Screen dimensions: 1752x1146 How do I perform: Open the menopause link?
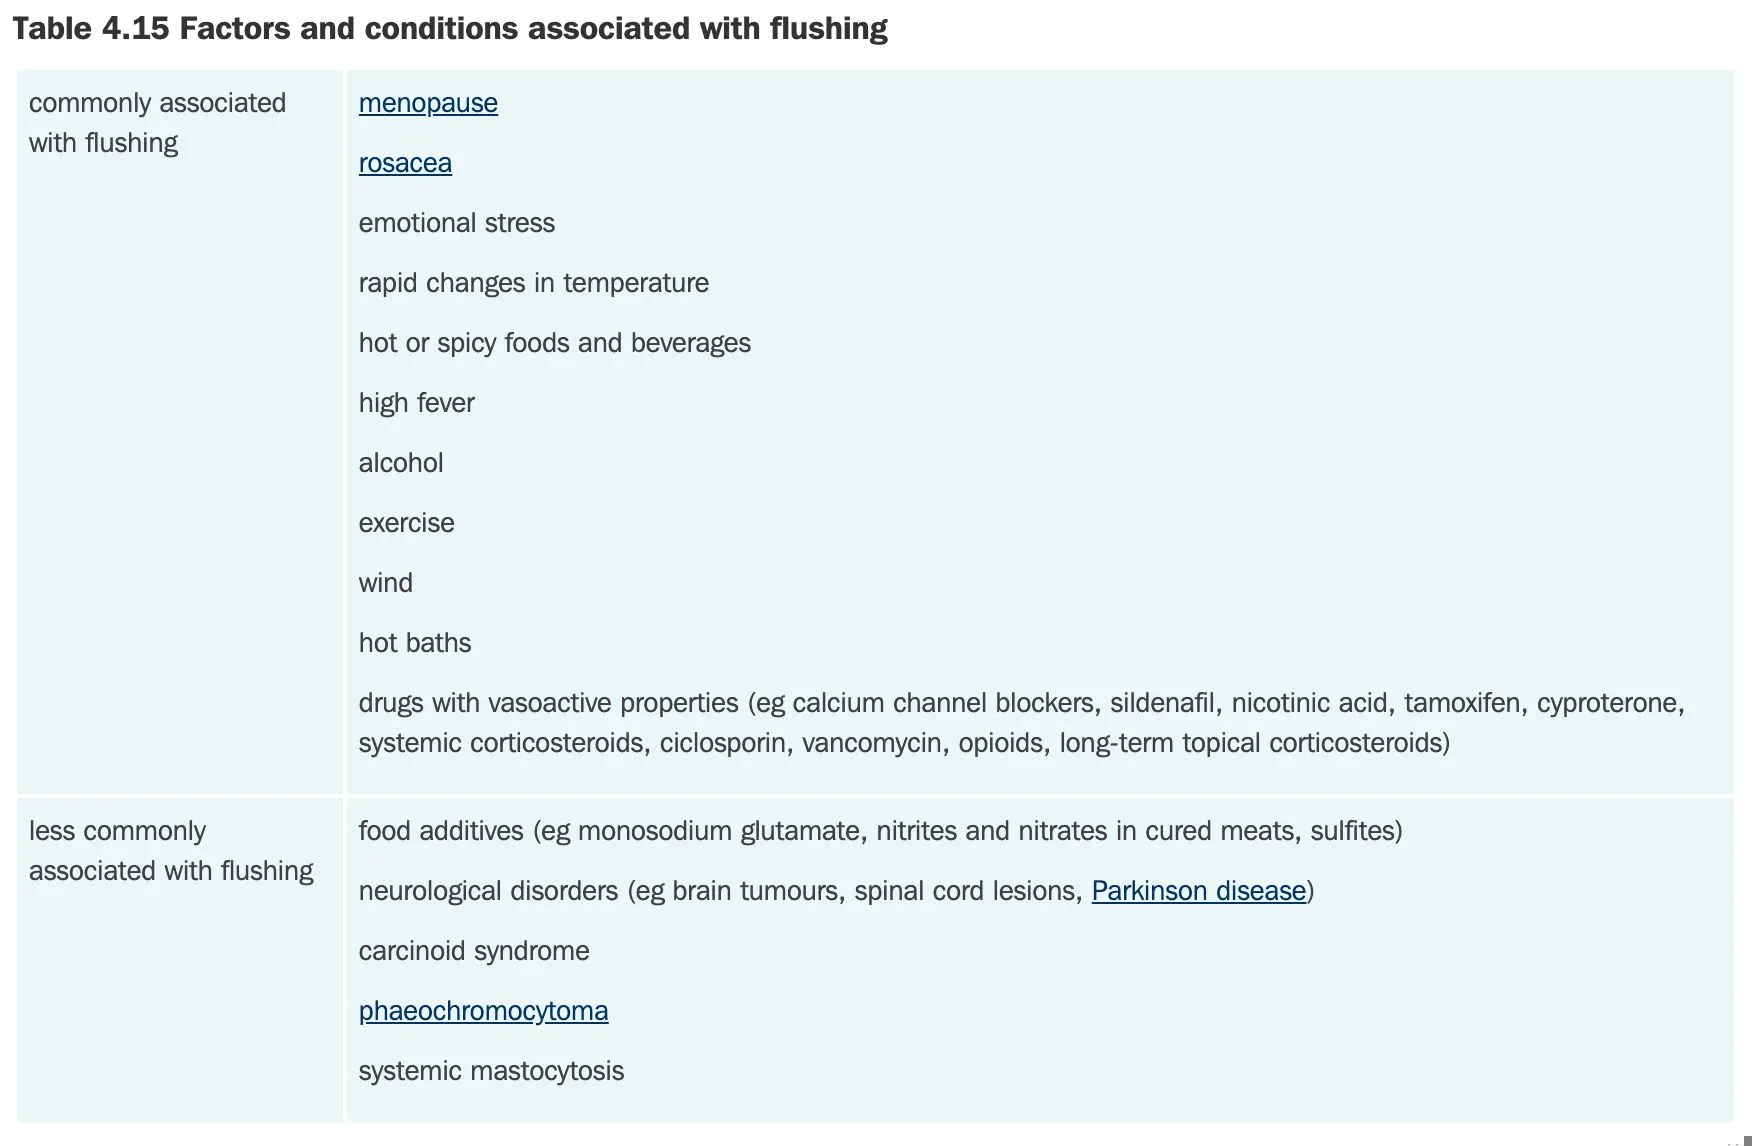pos(428,103)
